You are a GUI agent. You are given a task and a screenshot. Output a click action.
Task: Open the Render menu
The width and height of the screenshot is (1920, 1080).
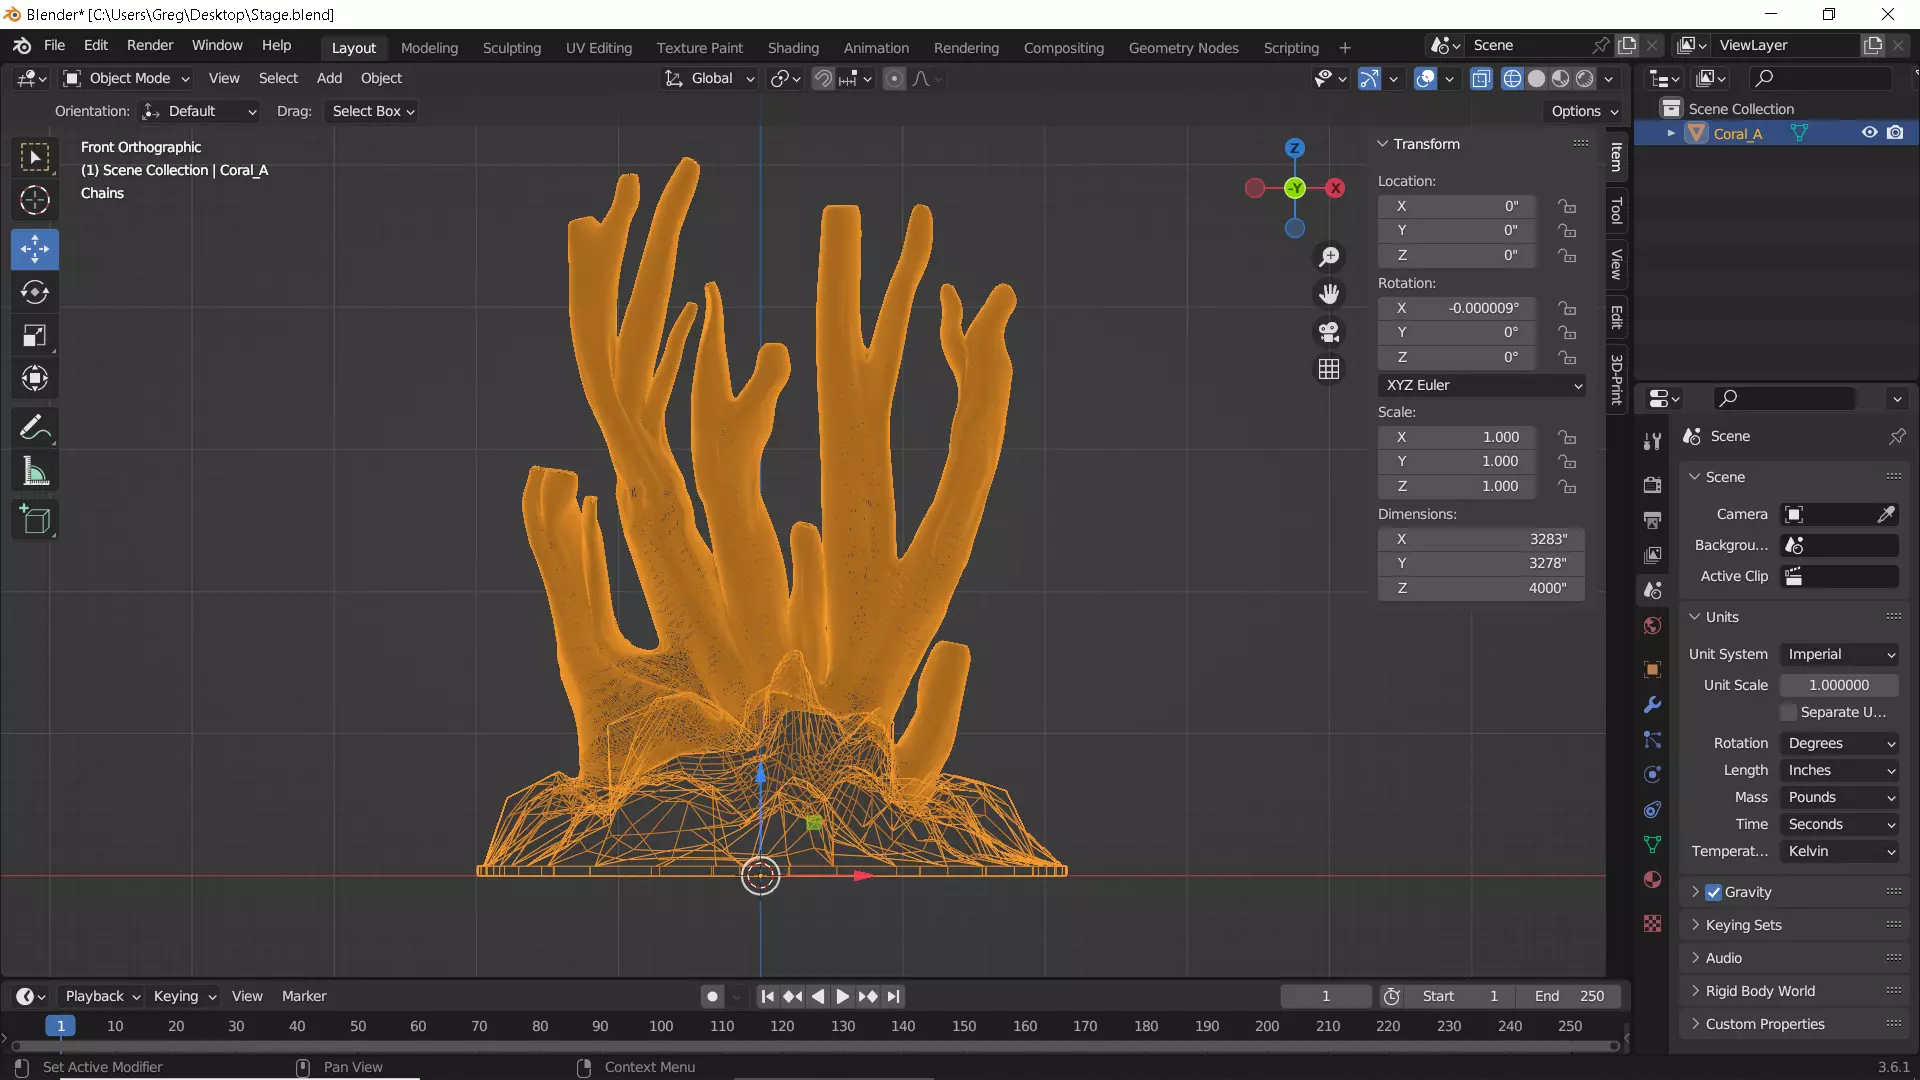click(x=150, y=45)
